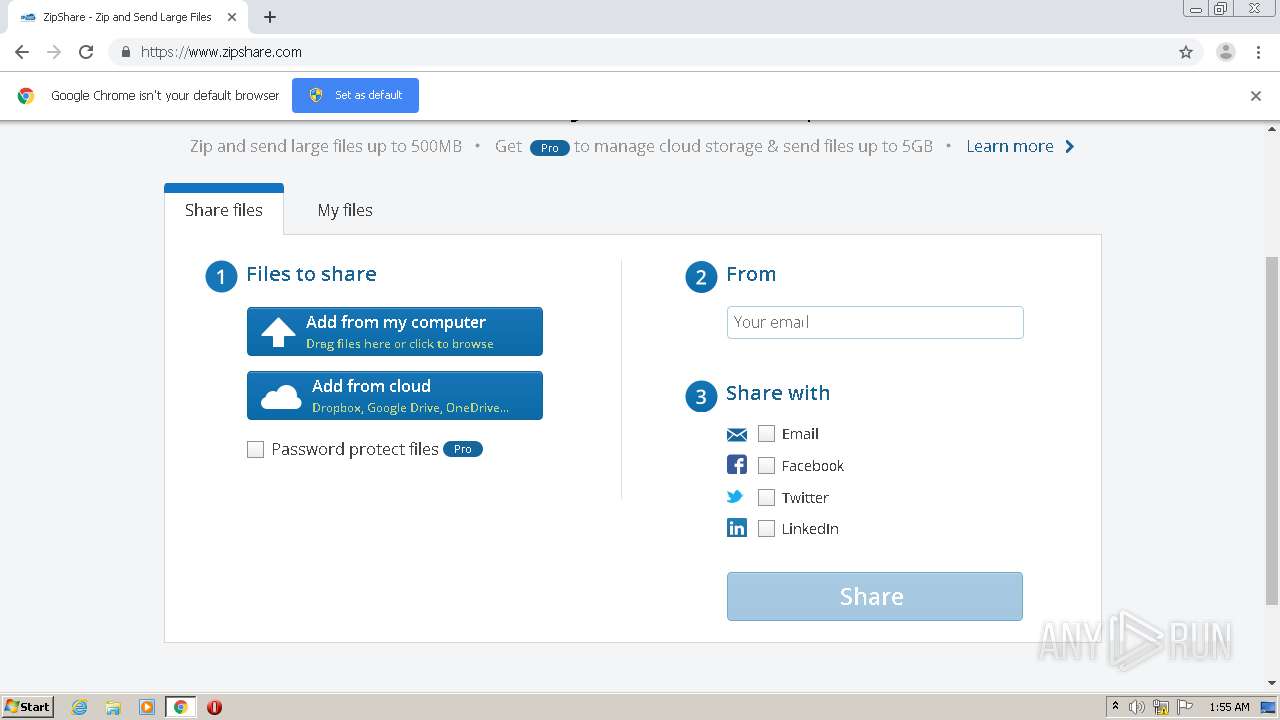Click the LinkedIn logo icon
Viewport: 1280px width, 720px height.
pyautogui.click(x=737, y=528)
